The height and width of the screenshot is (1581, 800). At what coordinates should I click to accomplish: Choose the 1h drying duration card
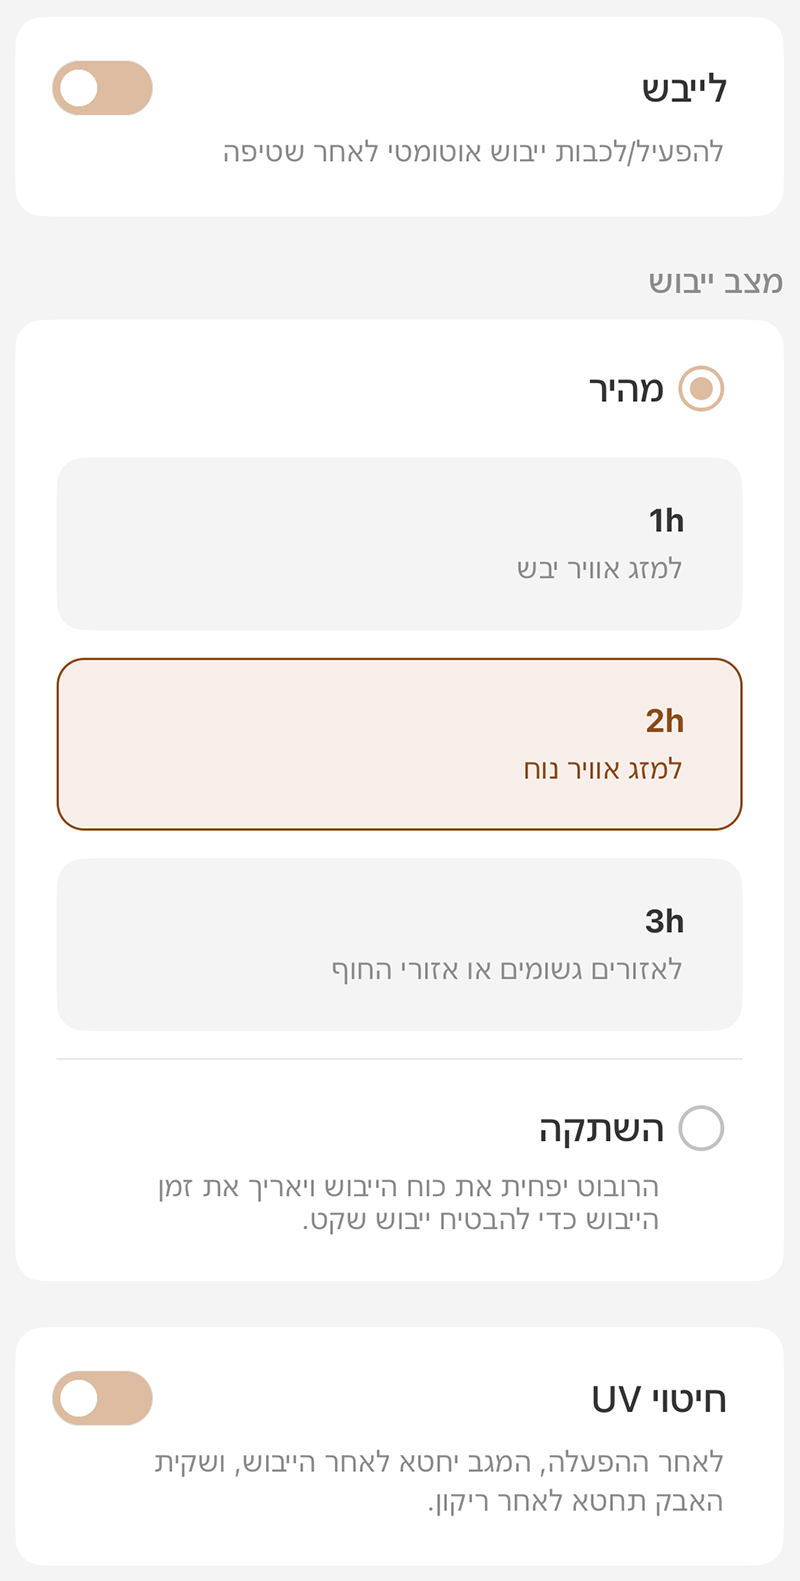tap(400, 544)
